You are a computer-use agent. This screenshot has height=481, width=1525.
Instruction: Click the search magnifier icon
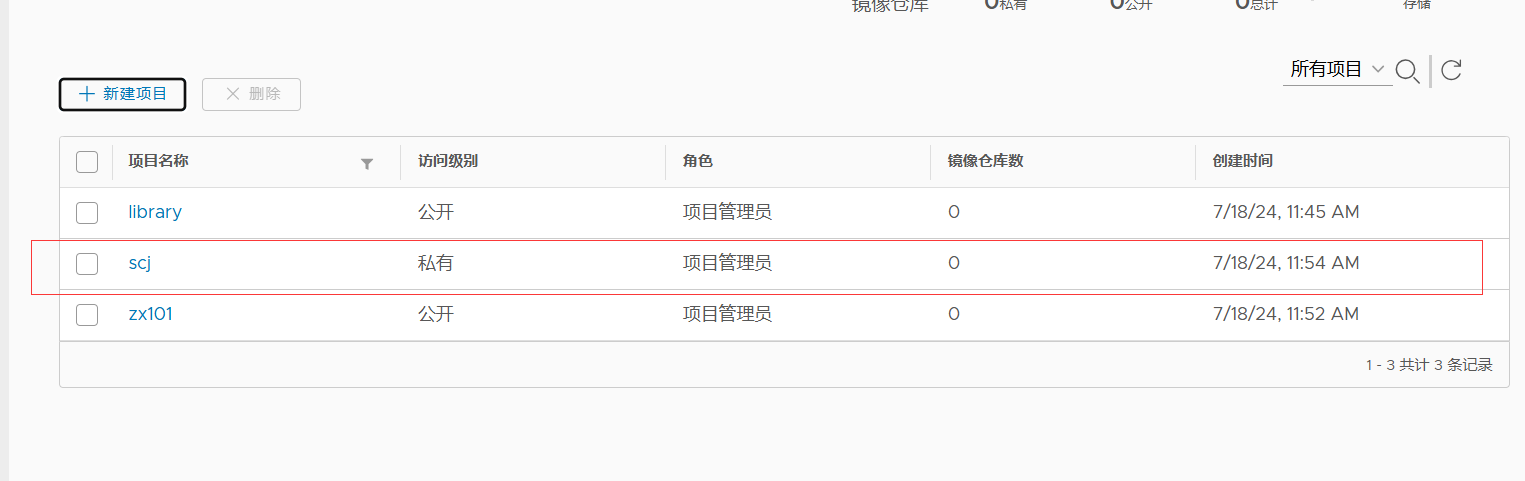point(1407,71)
